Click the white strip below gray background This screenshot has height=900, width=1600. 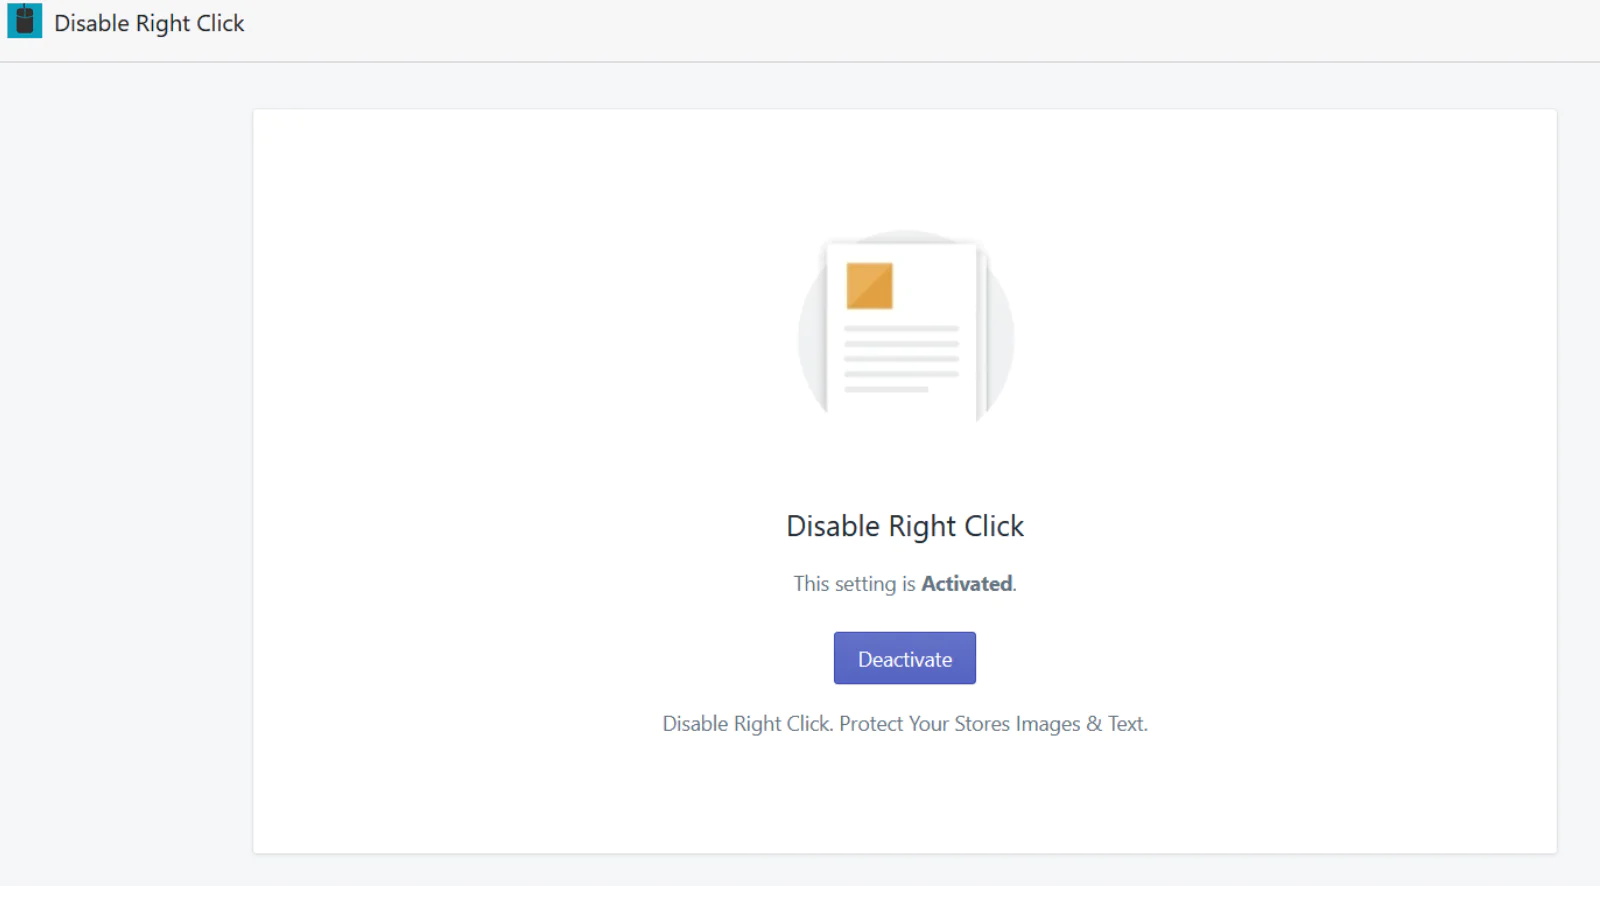coord(800,893)
